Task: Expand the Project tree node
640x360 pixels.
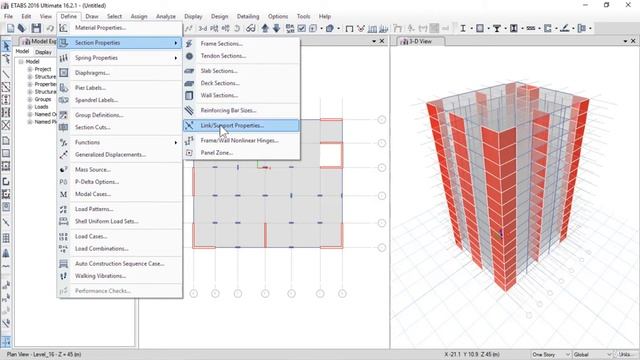Action: pyautogui.click(x=30, y=69)
